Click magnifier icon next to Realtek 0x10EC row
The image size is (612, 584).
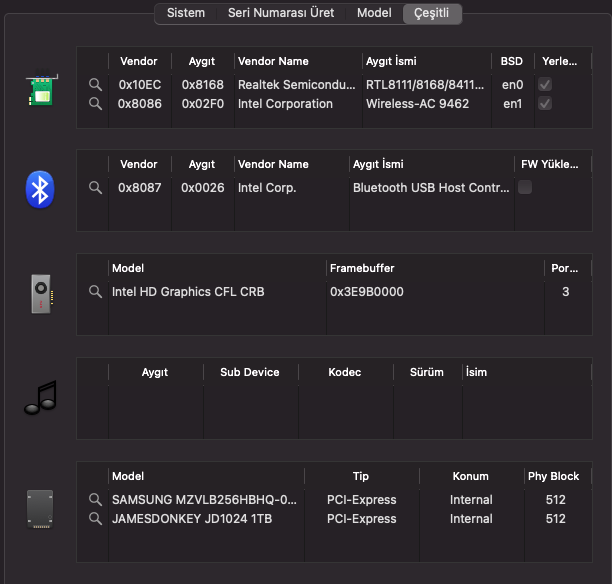95,85
